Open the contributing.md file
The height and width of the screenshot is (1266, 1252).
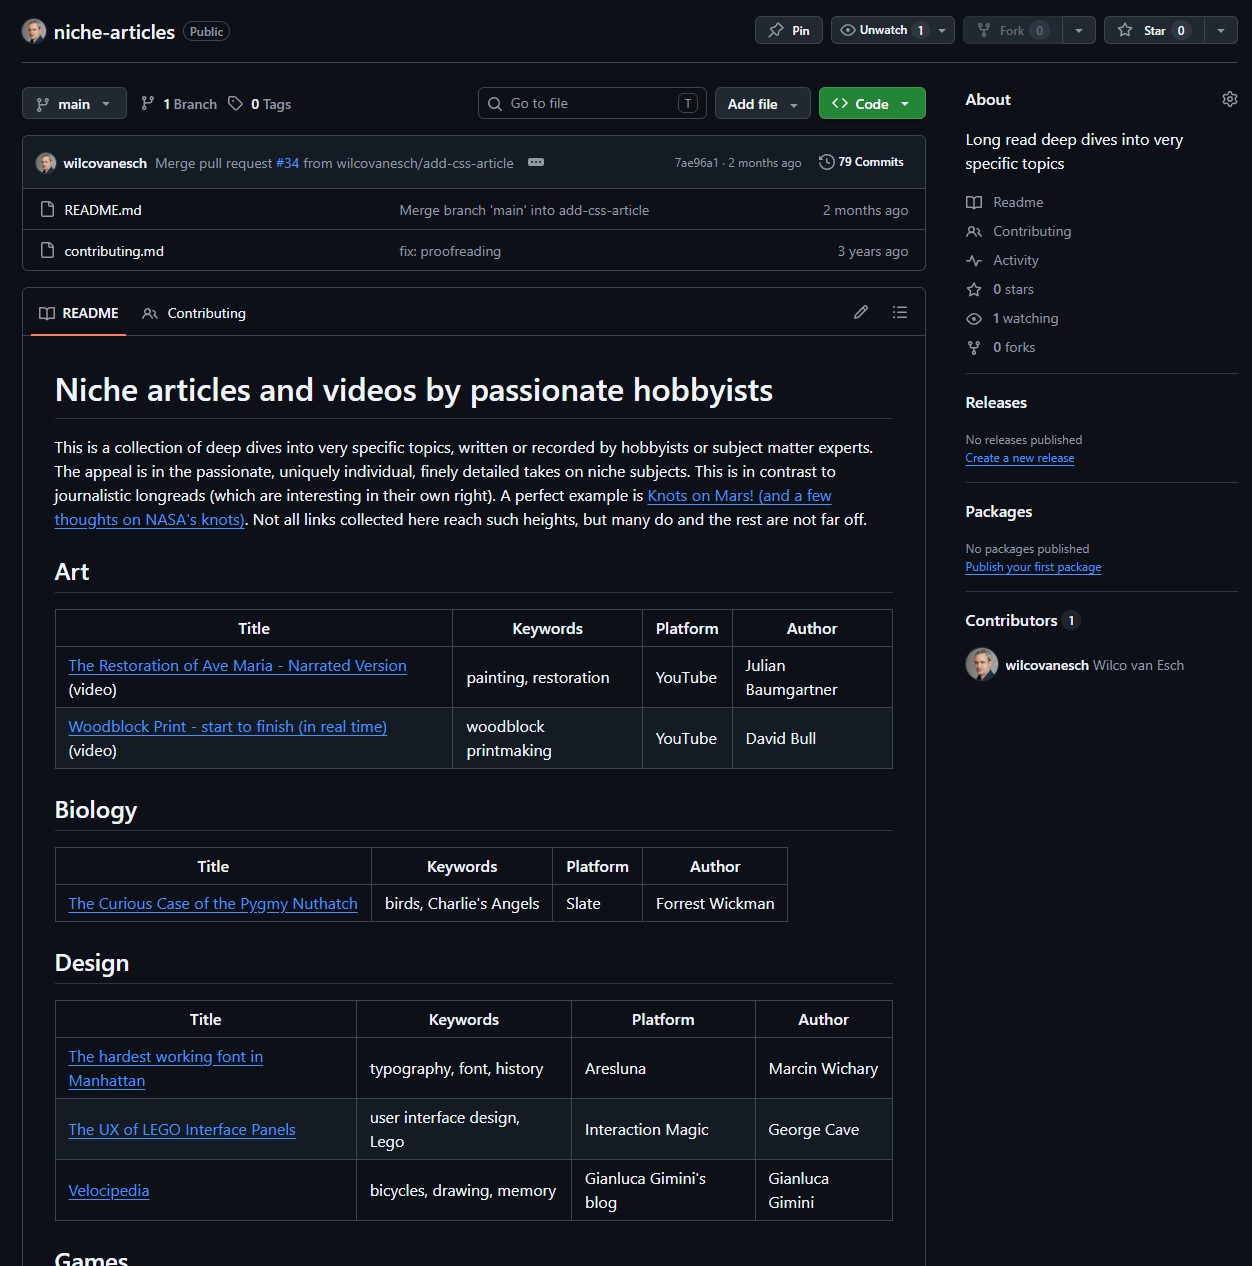pyautogui.click(x=114, y=251)
